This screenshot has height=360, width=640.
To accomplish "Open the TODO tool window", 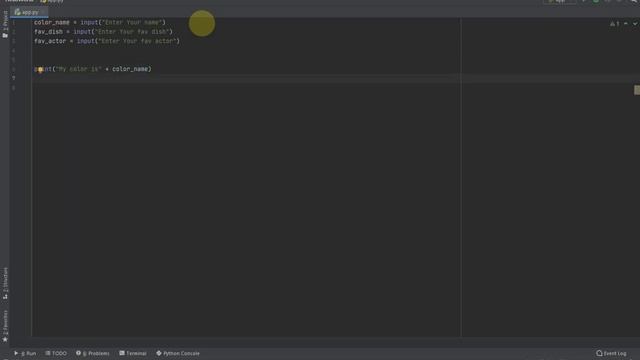I will tap(56, 353).
